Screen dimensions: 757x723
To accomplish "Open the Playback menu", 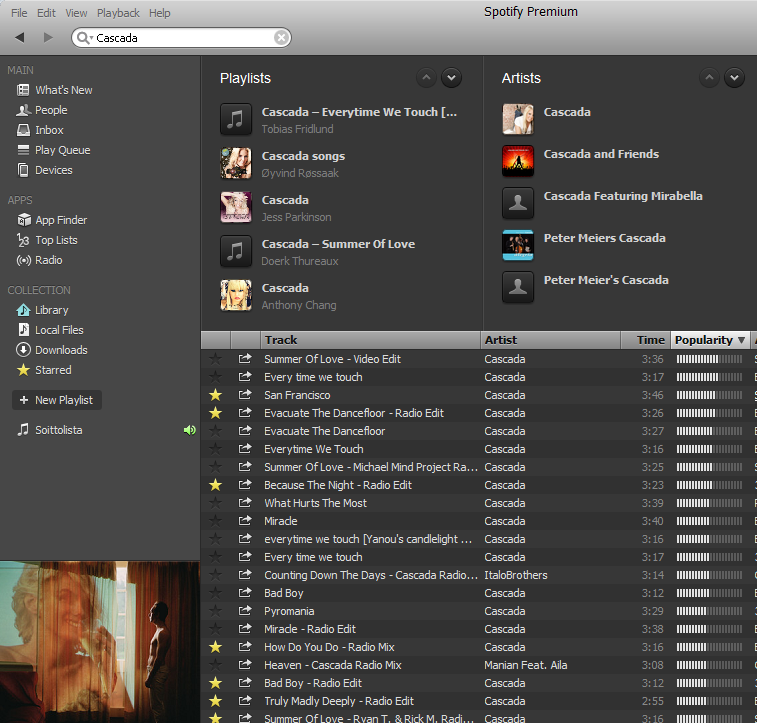I will coord(118,13).
